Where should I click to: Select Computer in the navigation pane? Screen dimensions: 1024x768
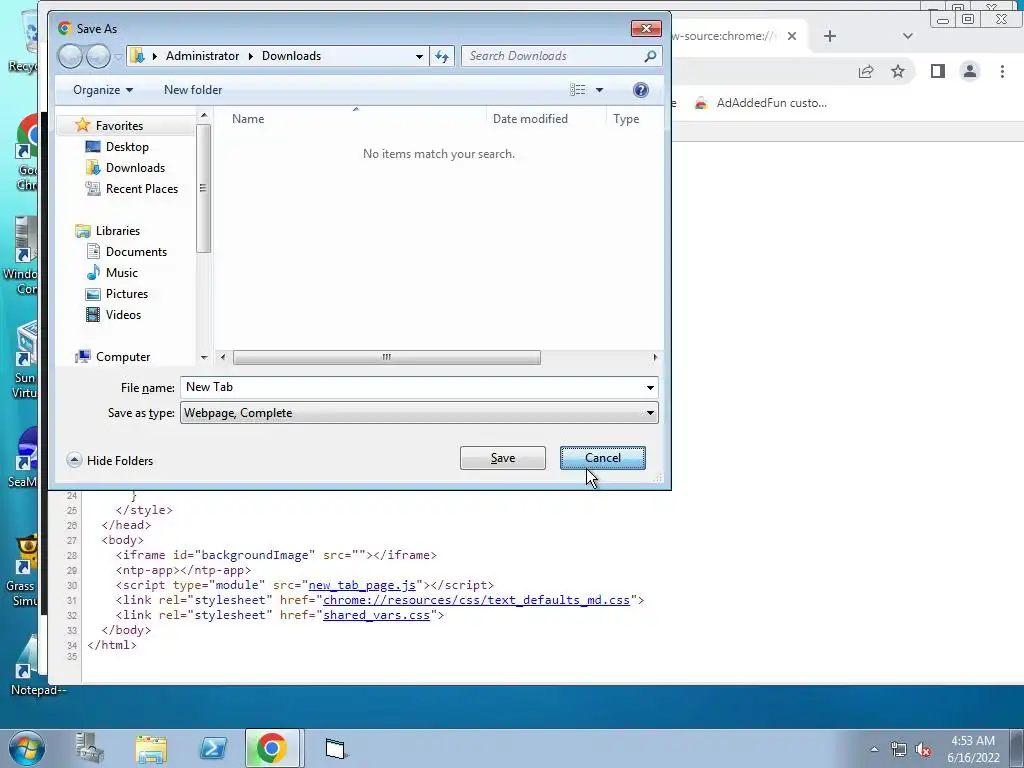coord(123,357)
